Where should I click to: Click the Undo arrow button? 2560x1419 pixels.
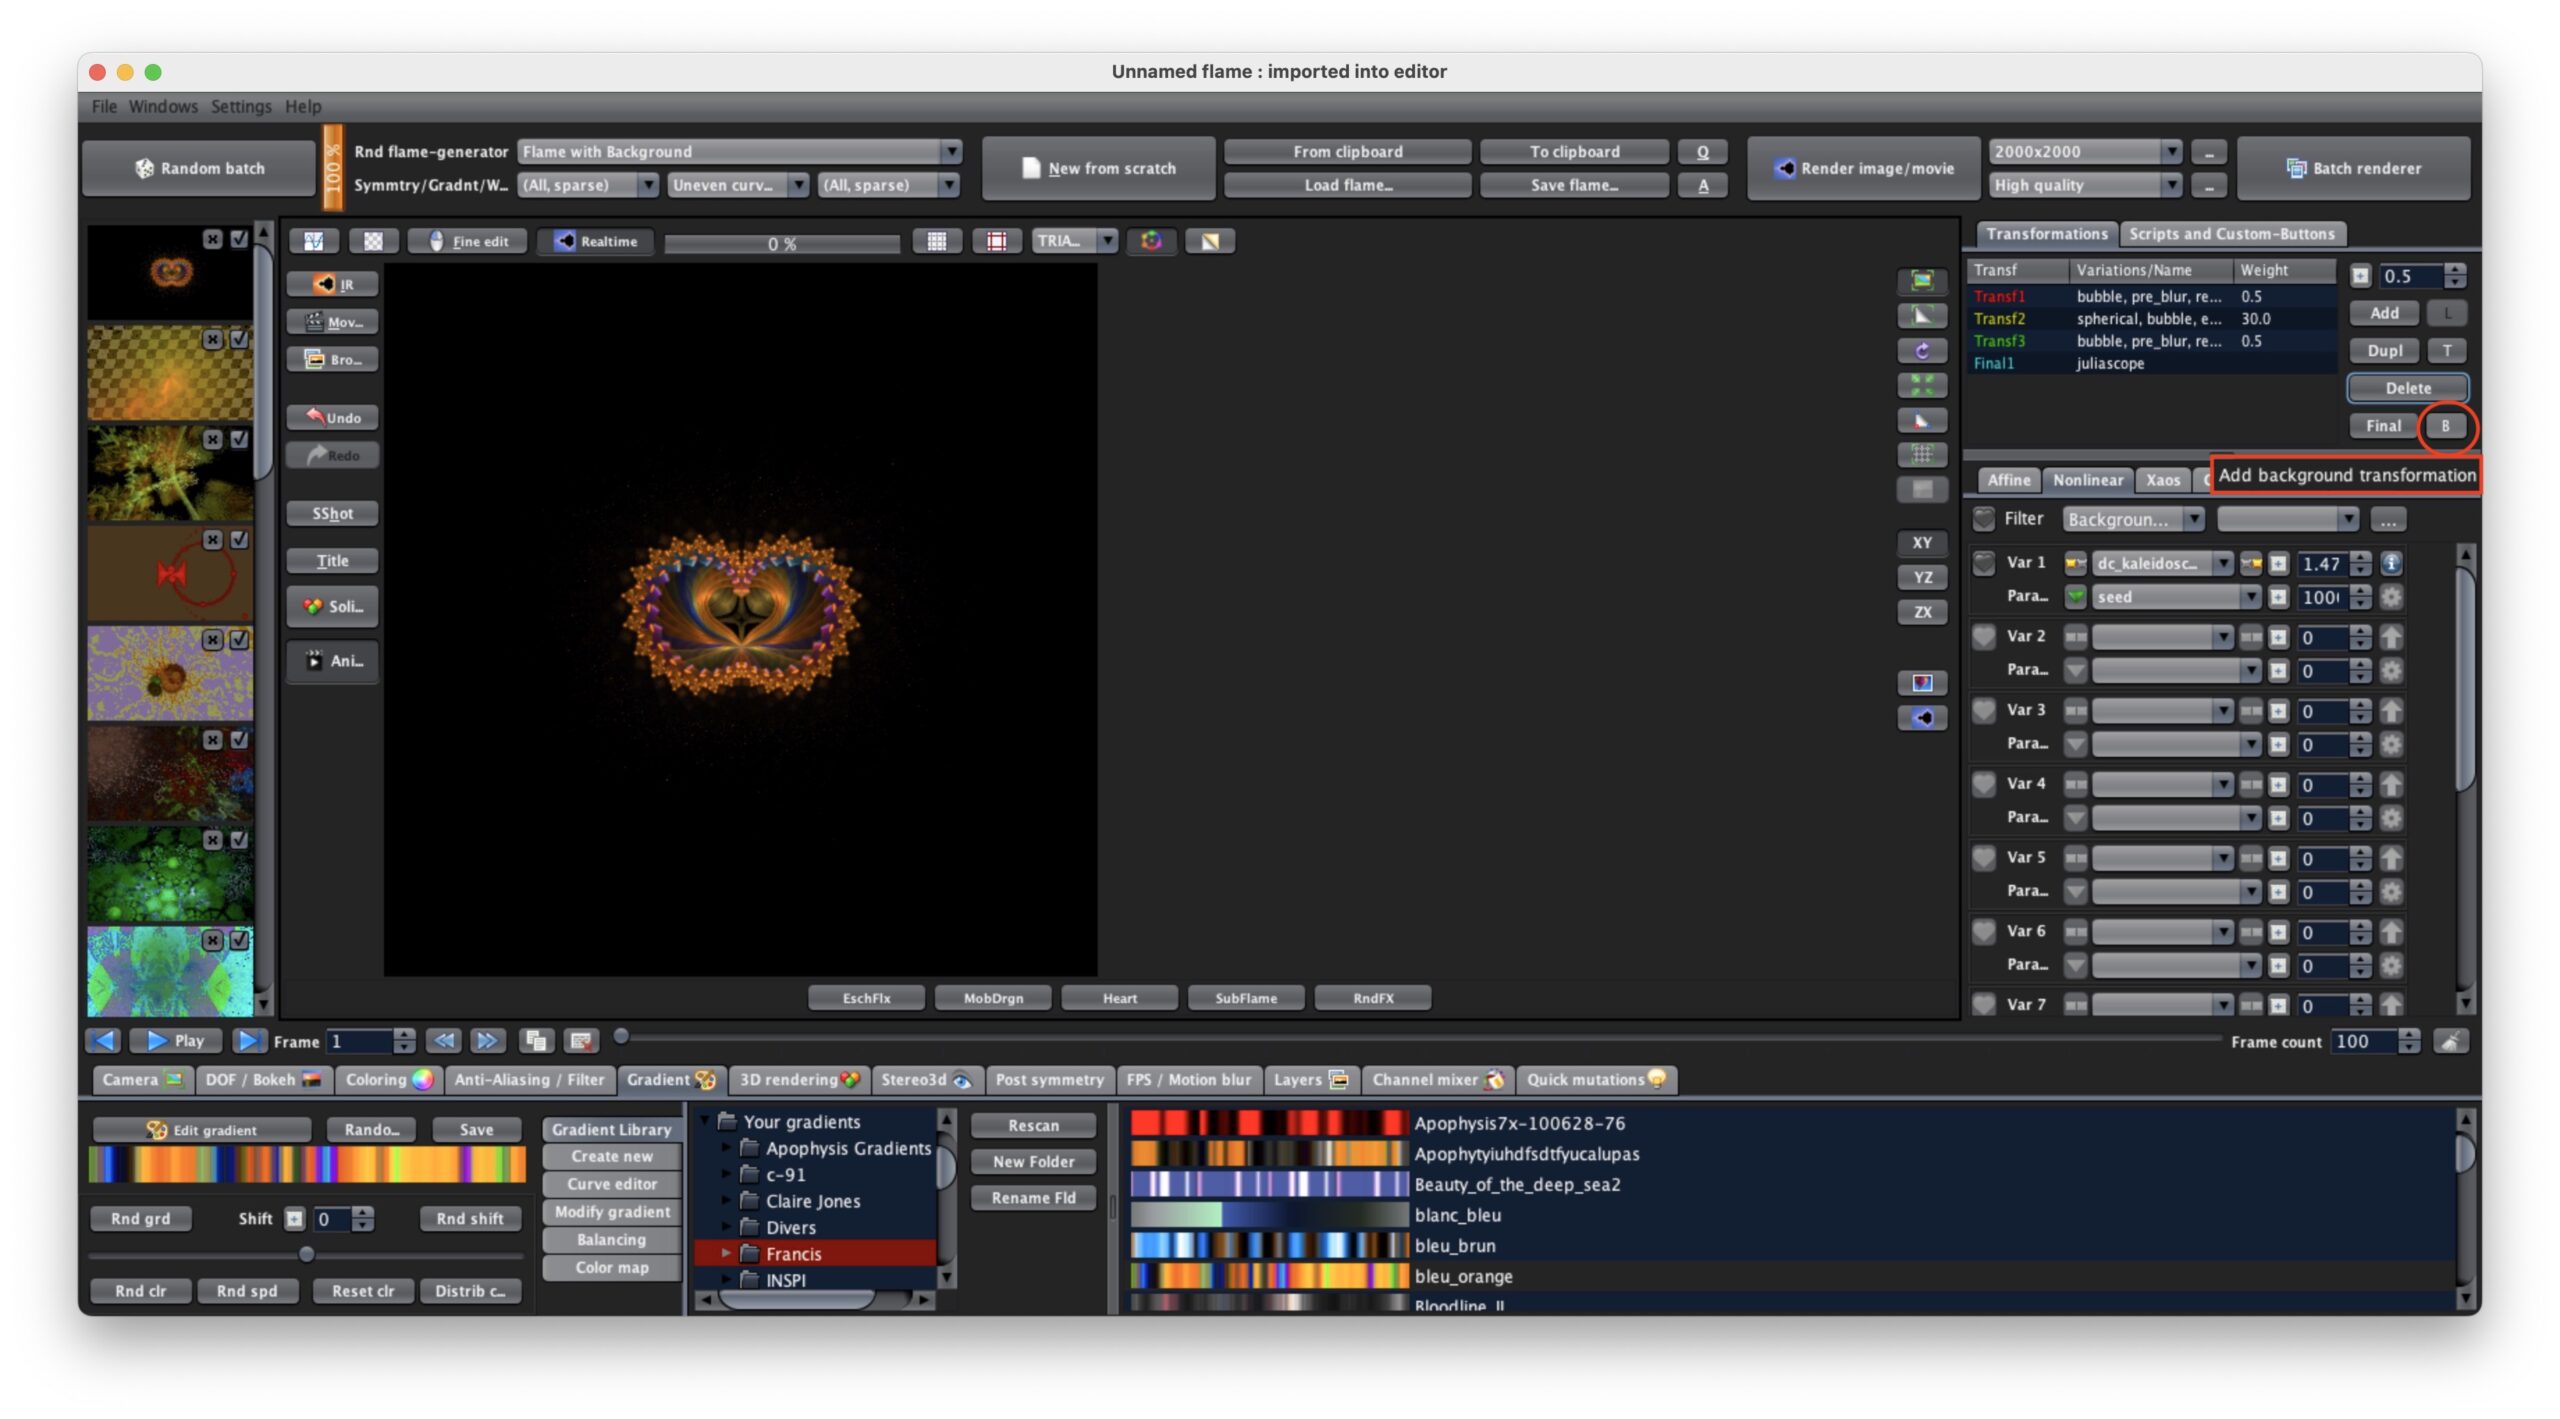(333, 417)
